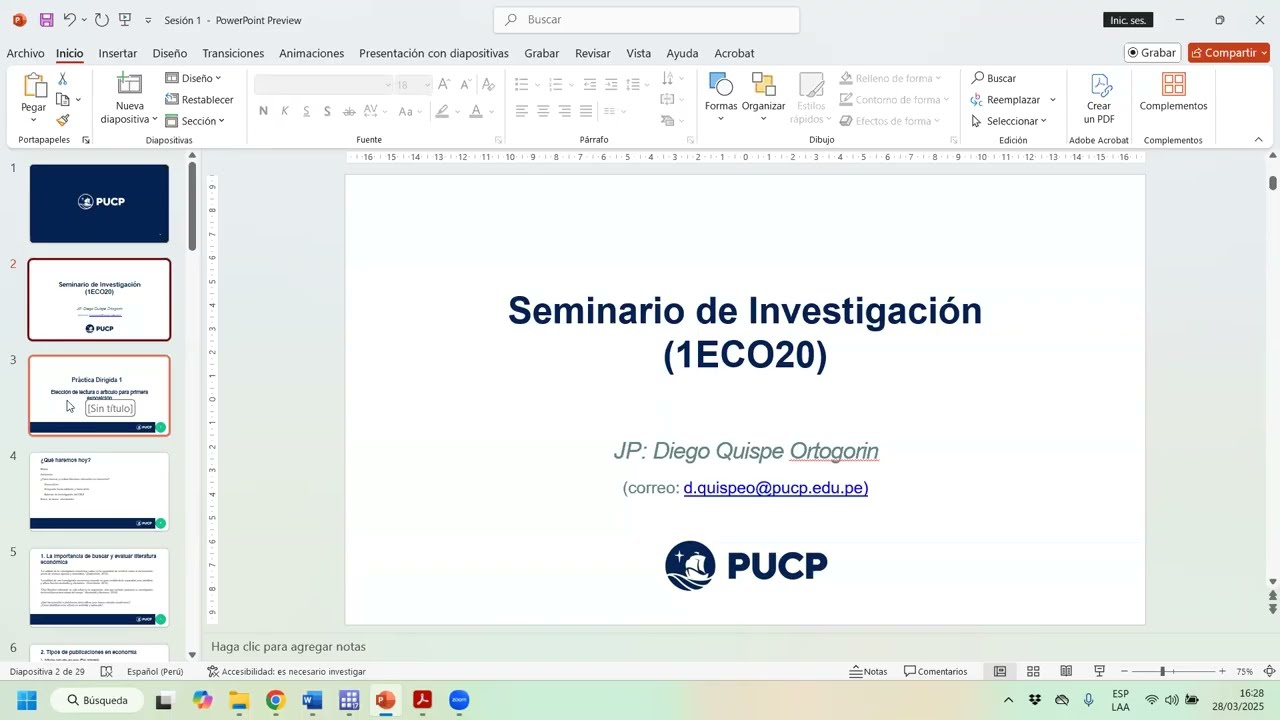This screenshot has height=720, width=1280.
Task: Click the Save icon in the title bar
Action: pyautogui.click(x=46, y=20)
